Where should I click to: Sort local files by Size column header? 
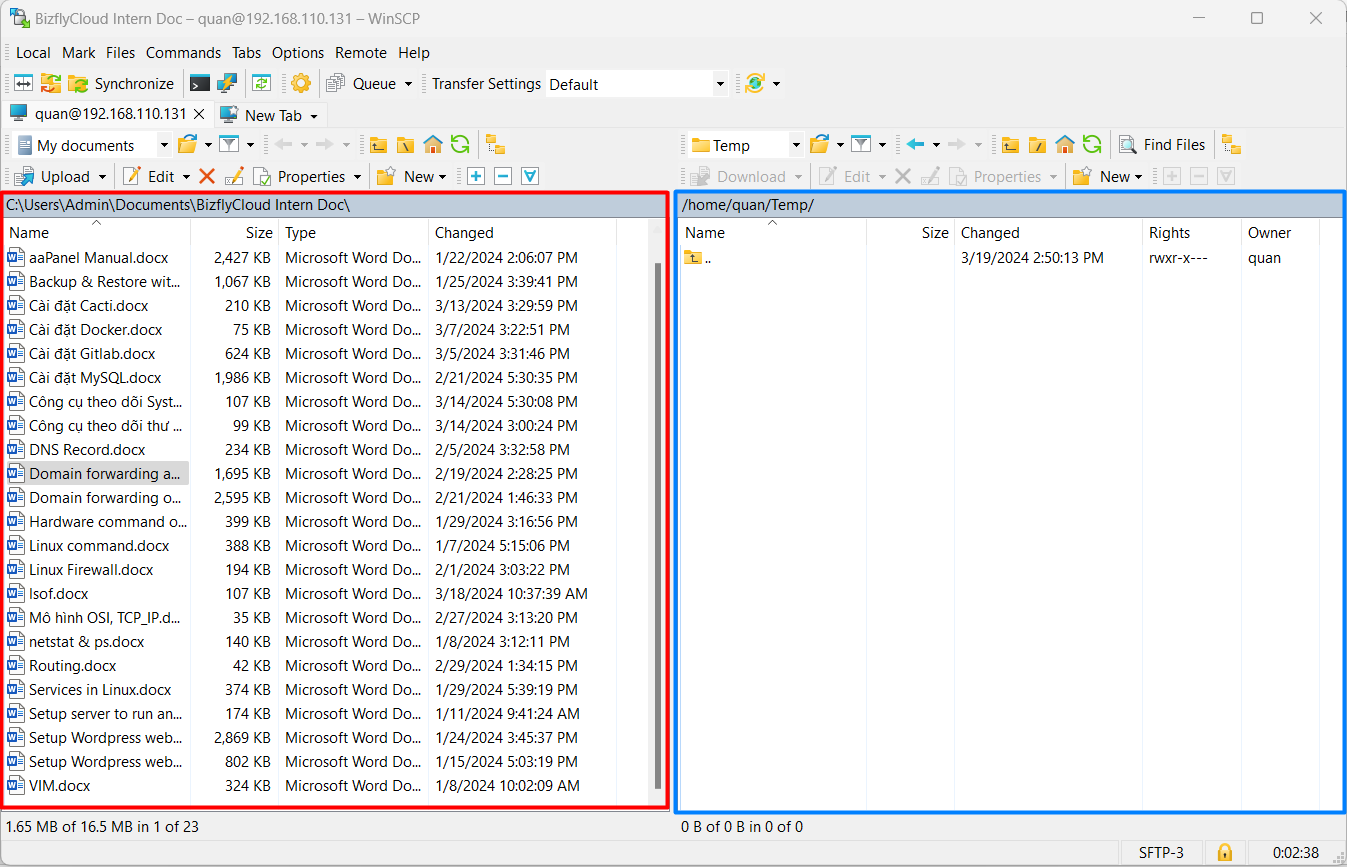click(x=234, y=233)
